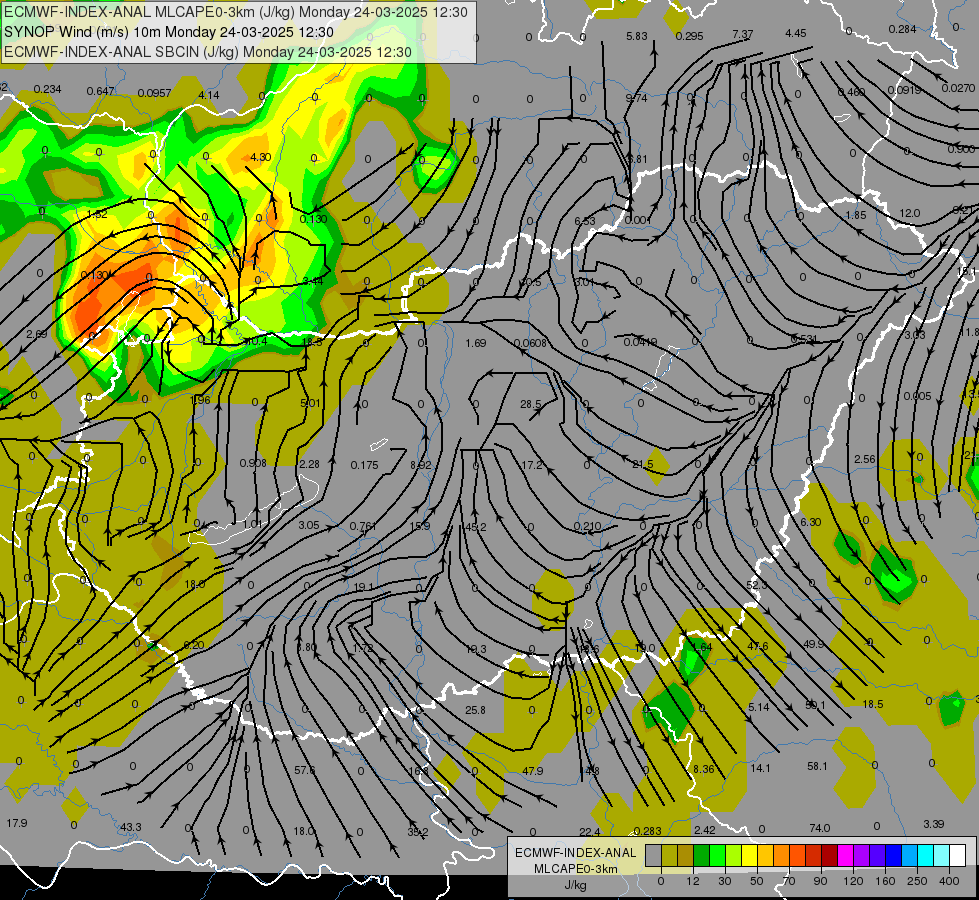
Task: Click the 'ECMWF-INDEX-ANAL MLCAPE0-3km' header line
Action: pyautogui.click(x=235, y=12)
